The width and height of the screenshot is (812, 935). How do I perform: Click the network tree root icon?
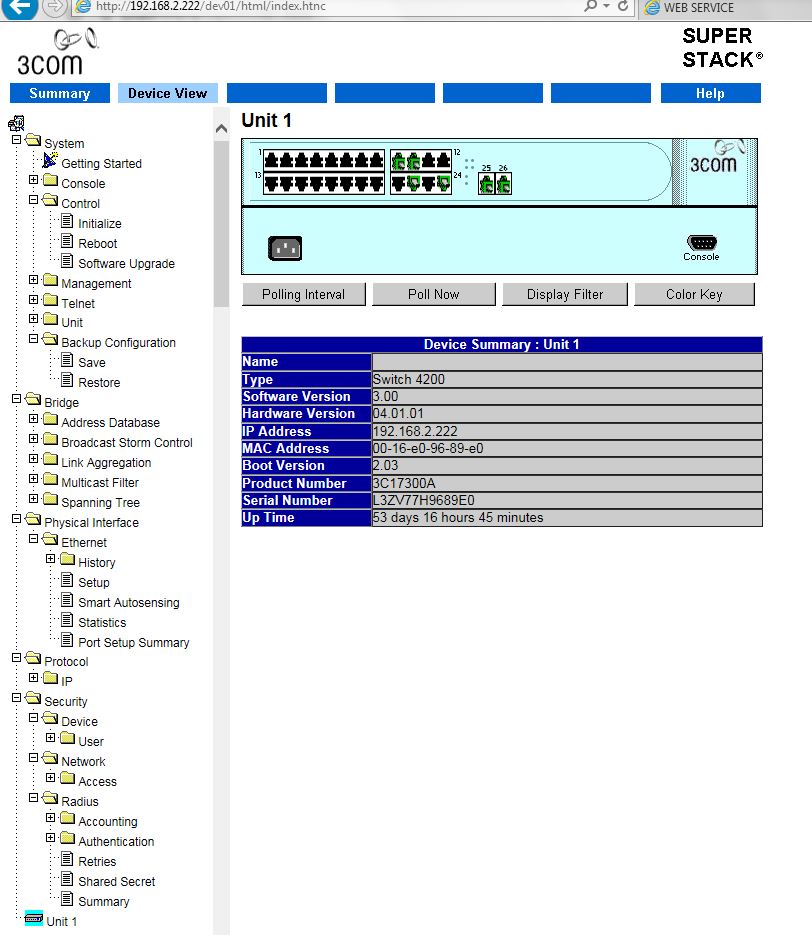16,123
